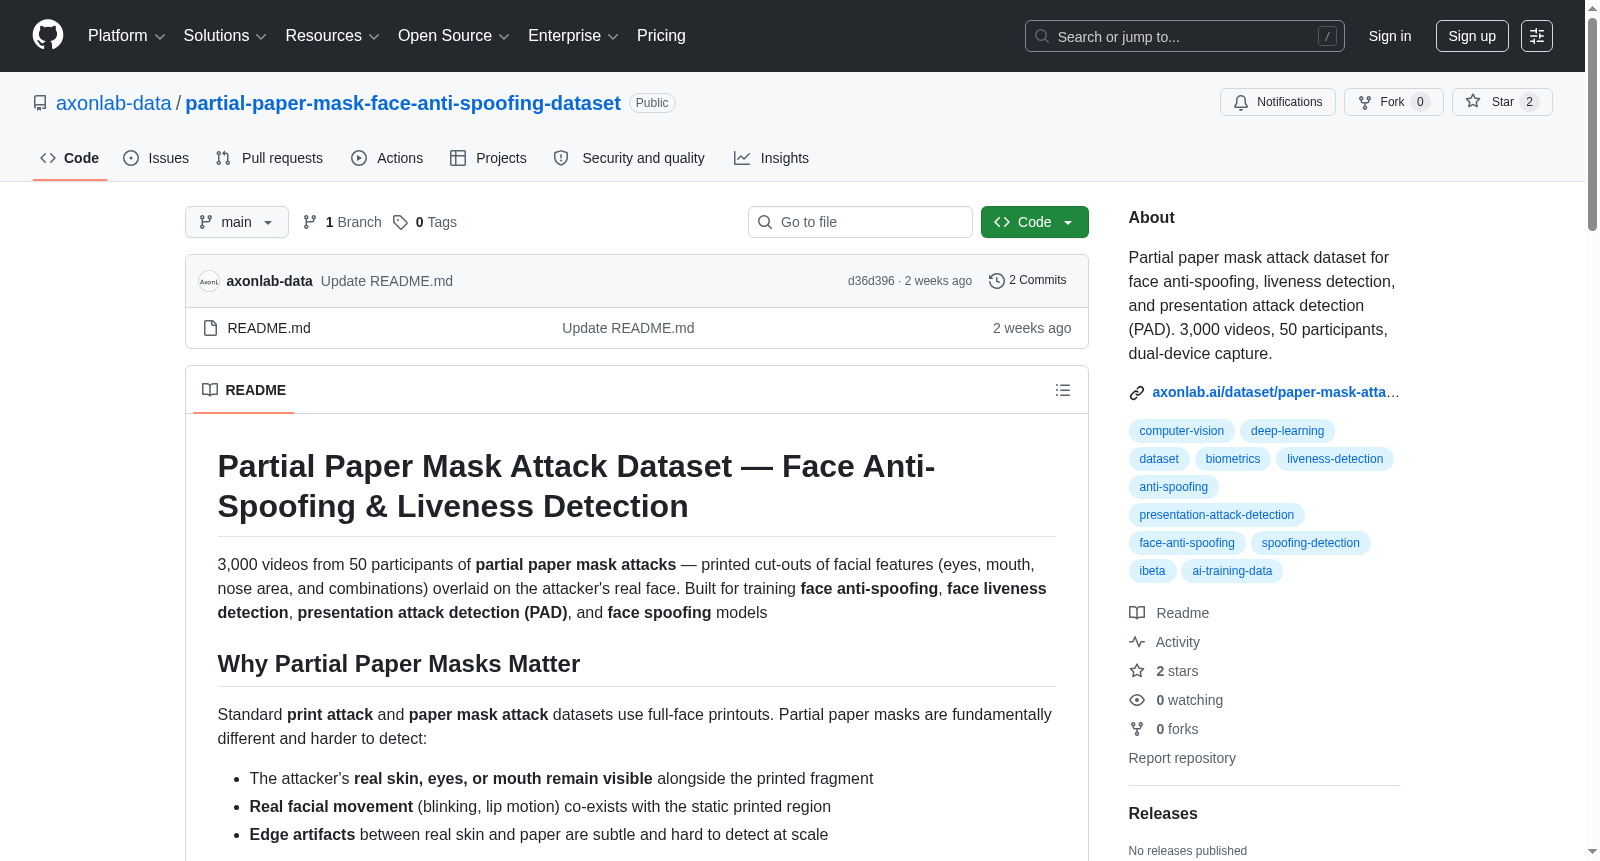Star this repository
Viewport: 1600px width, 861px height.
coord(1502,102)
